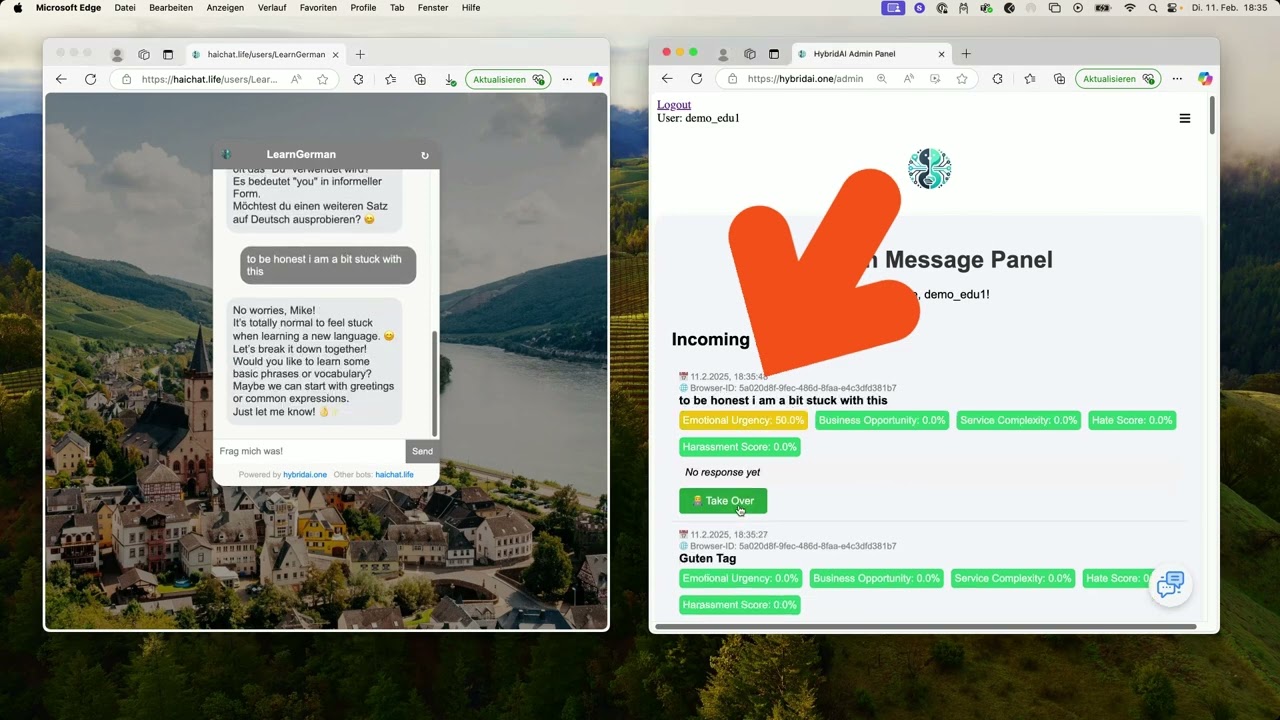Open Extensions in haichat.life window

(359, 79)
